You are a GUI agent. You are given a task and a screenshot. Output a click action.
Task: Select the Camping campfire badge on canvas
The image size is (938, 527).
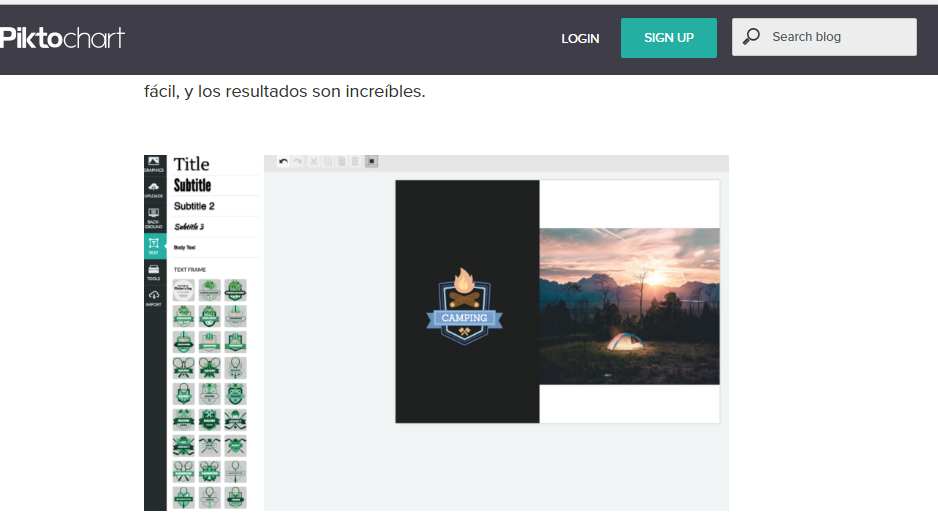coord(464,306)
